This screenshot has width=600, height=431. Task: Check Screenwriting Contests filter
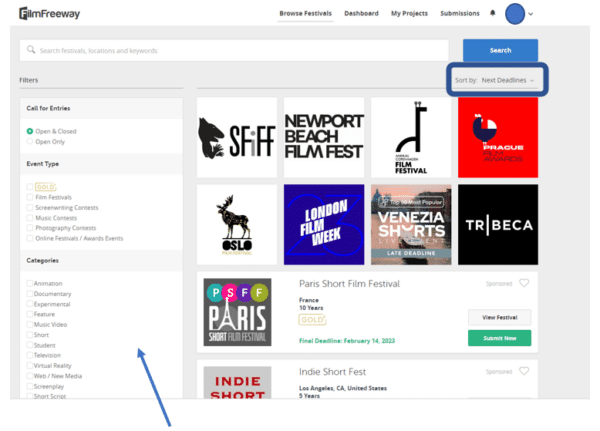[x=30, y=207]
